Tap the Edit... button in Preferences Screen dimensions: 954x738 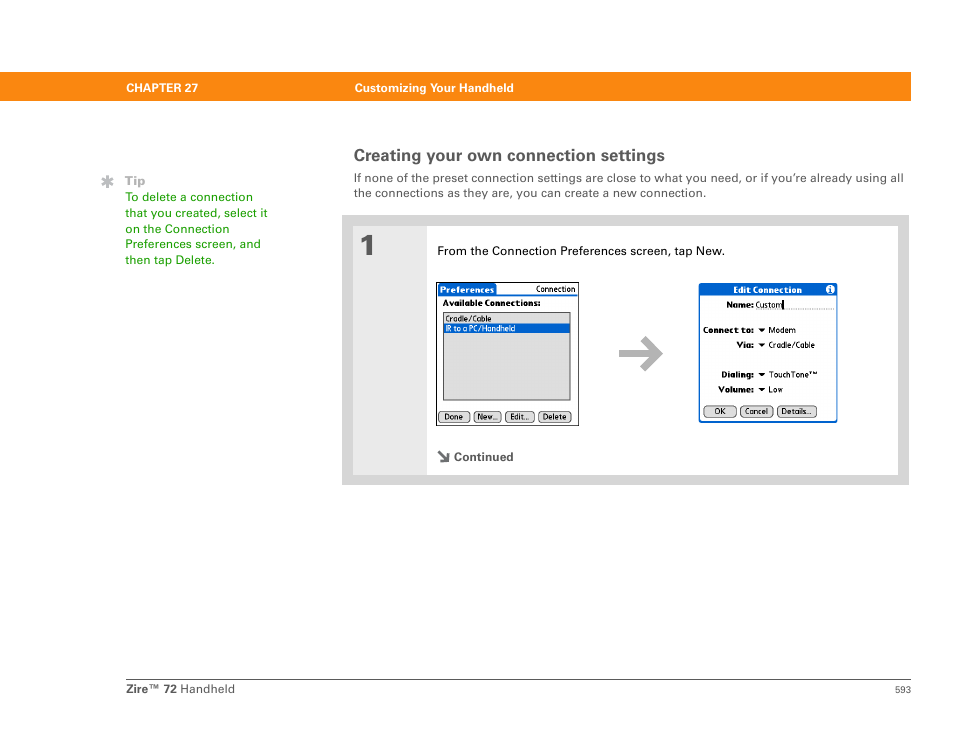click(x=520, y=417)
